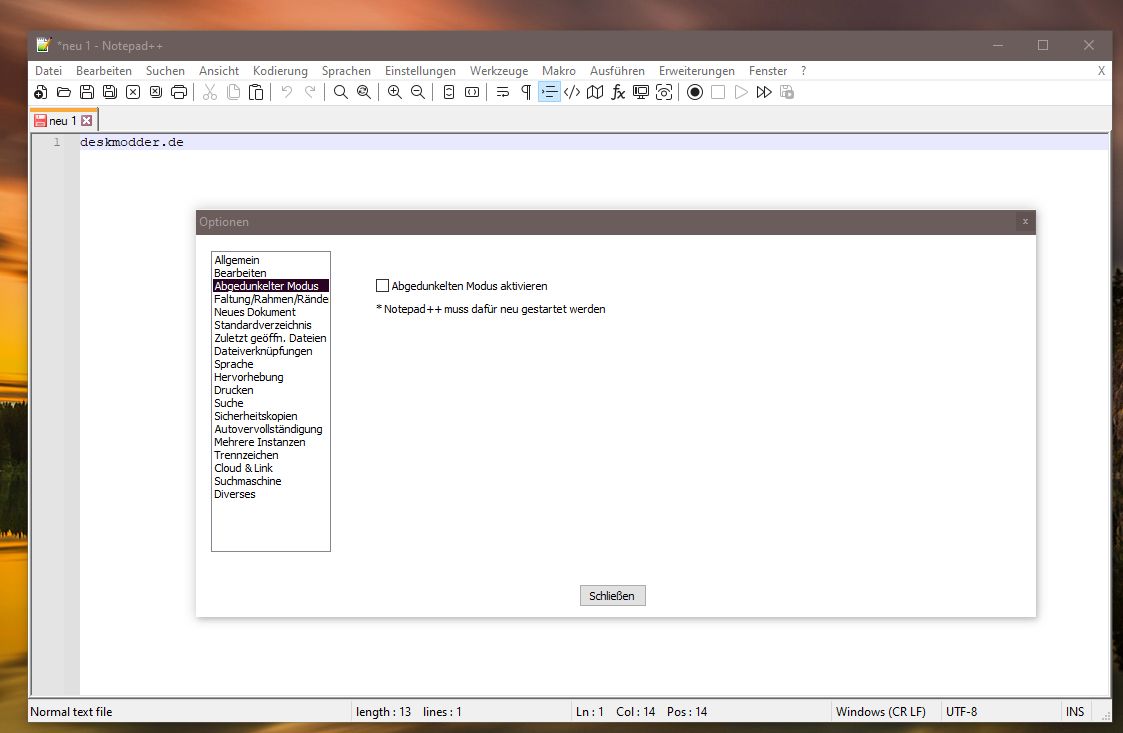Create a new file with the toolbar icon
This screenshot has width=1123, height=733.
41,92
